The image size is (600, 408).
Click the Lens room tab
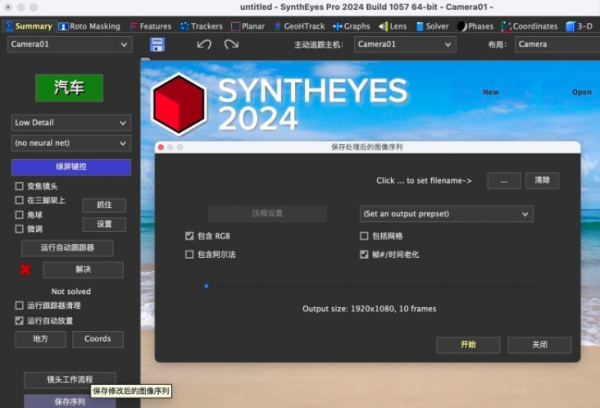pyautogui.click(x=393, y=26)
